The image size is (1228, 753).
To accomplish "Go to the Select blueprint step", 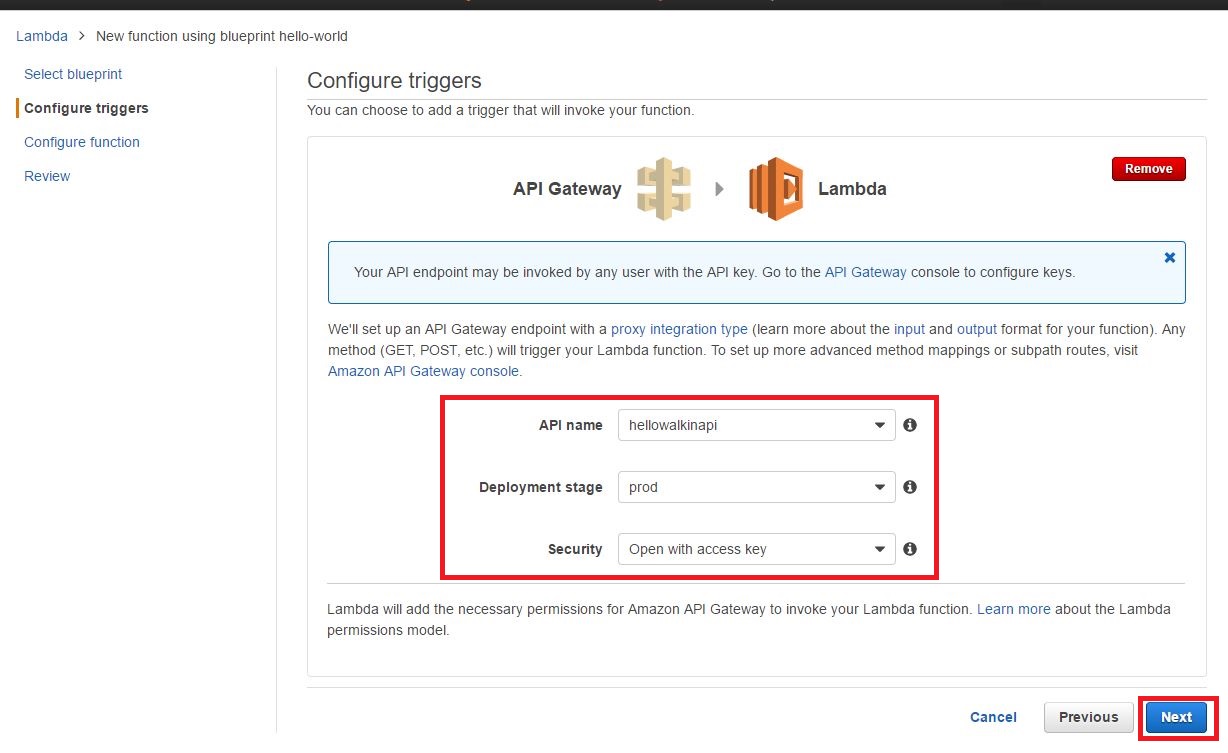I will coord(72,74).
